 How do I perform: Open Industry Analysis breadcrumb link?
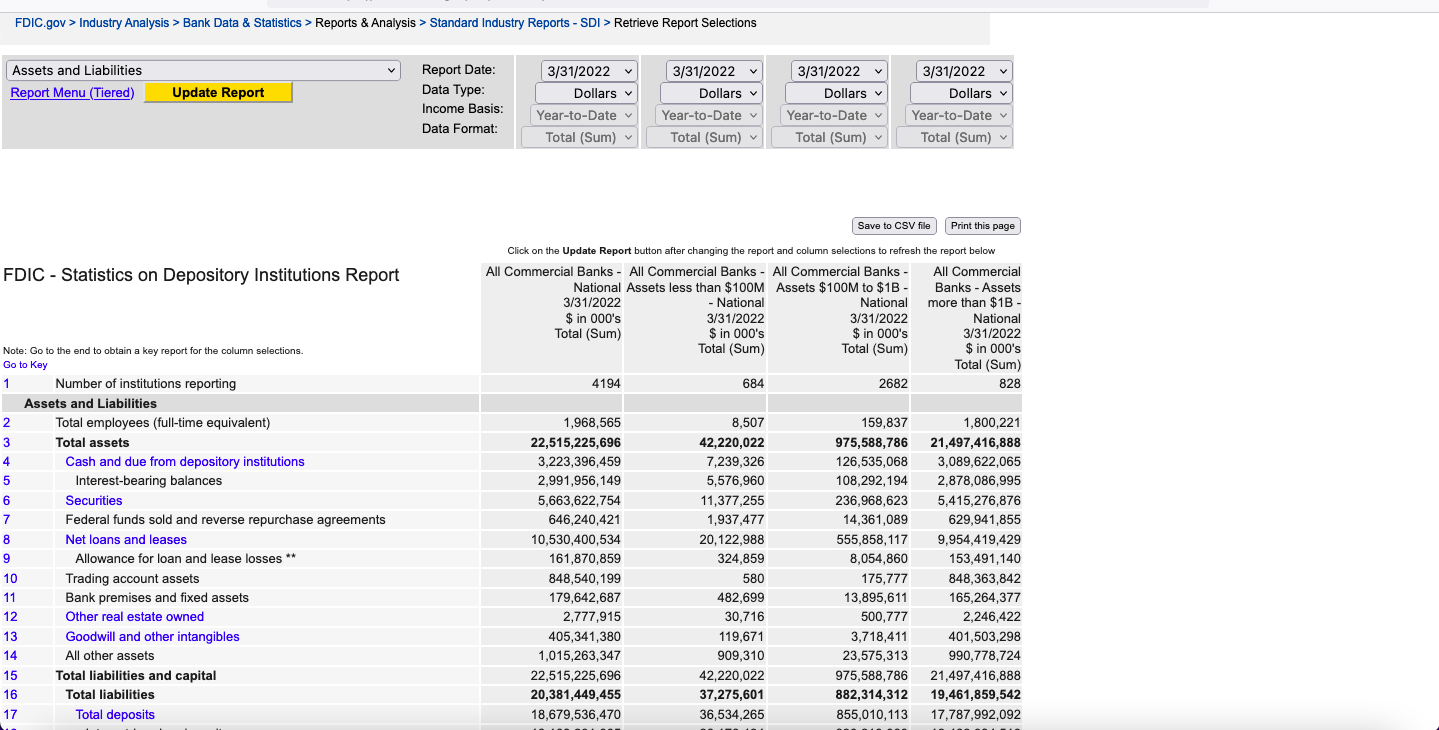124,23
